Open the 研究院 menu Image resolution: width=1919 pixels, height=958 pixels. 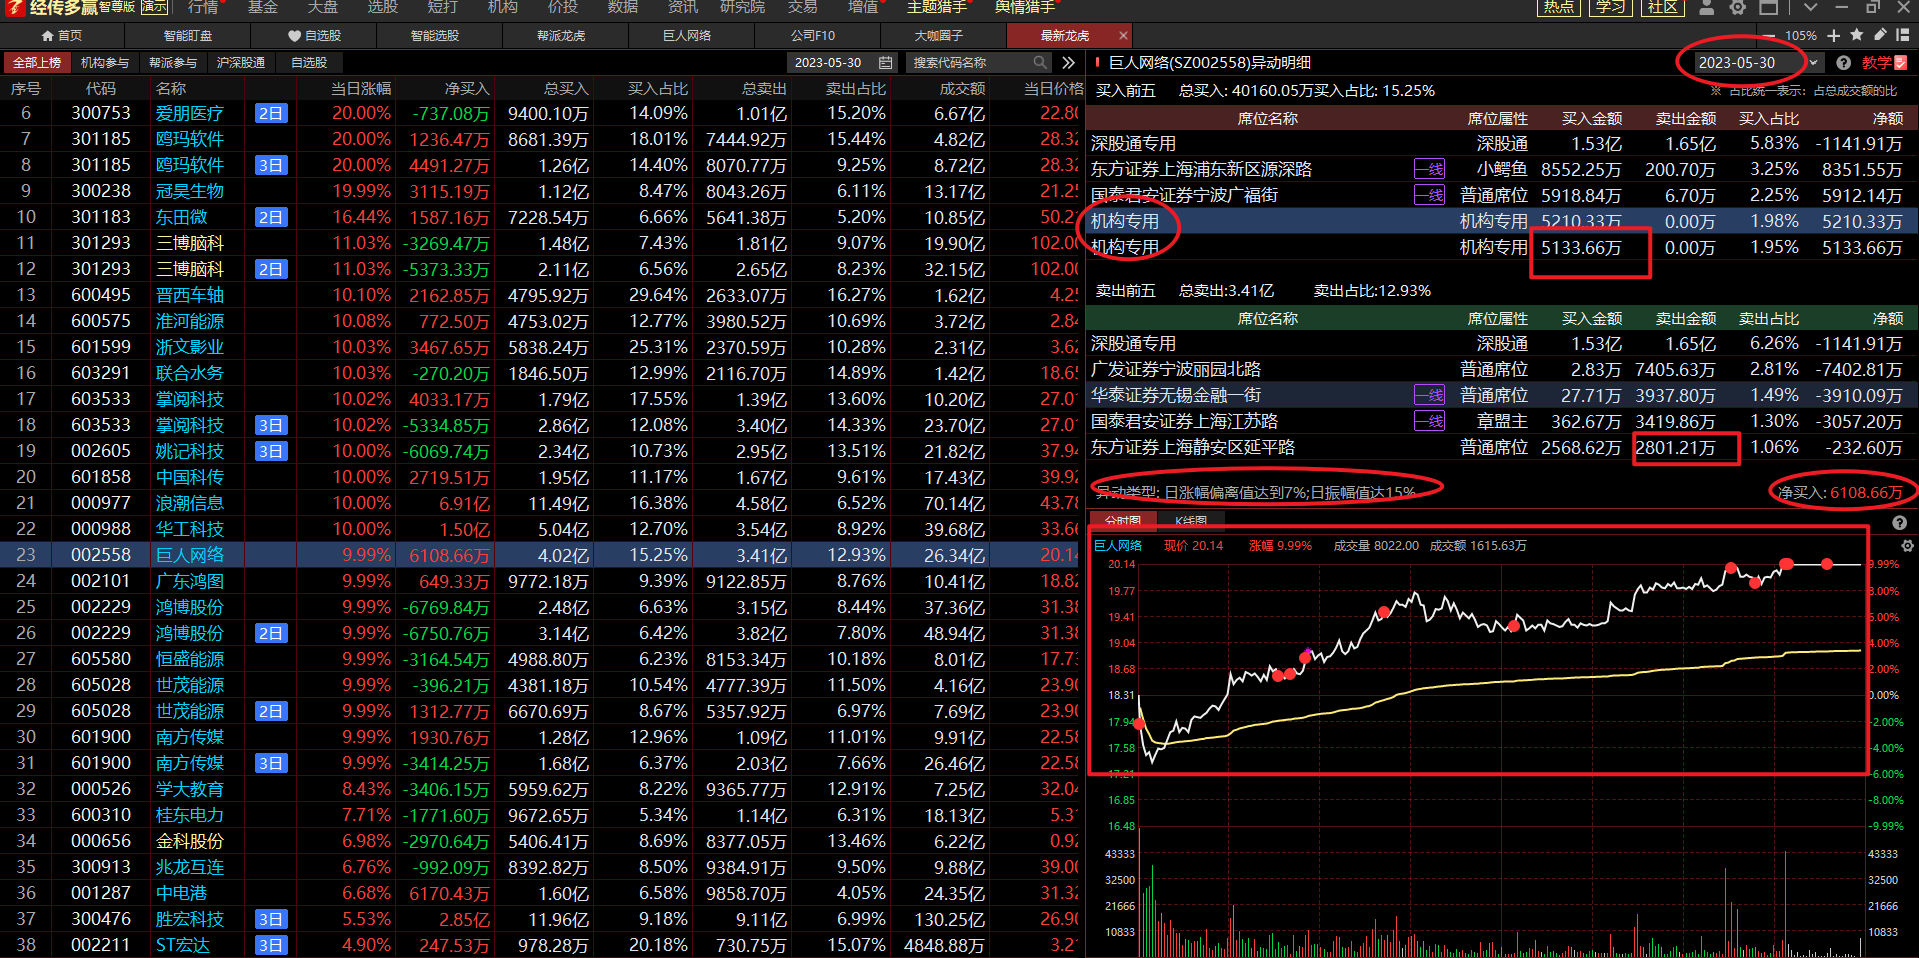pyautogui.click(x=743, y=7)
